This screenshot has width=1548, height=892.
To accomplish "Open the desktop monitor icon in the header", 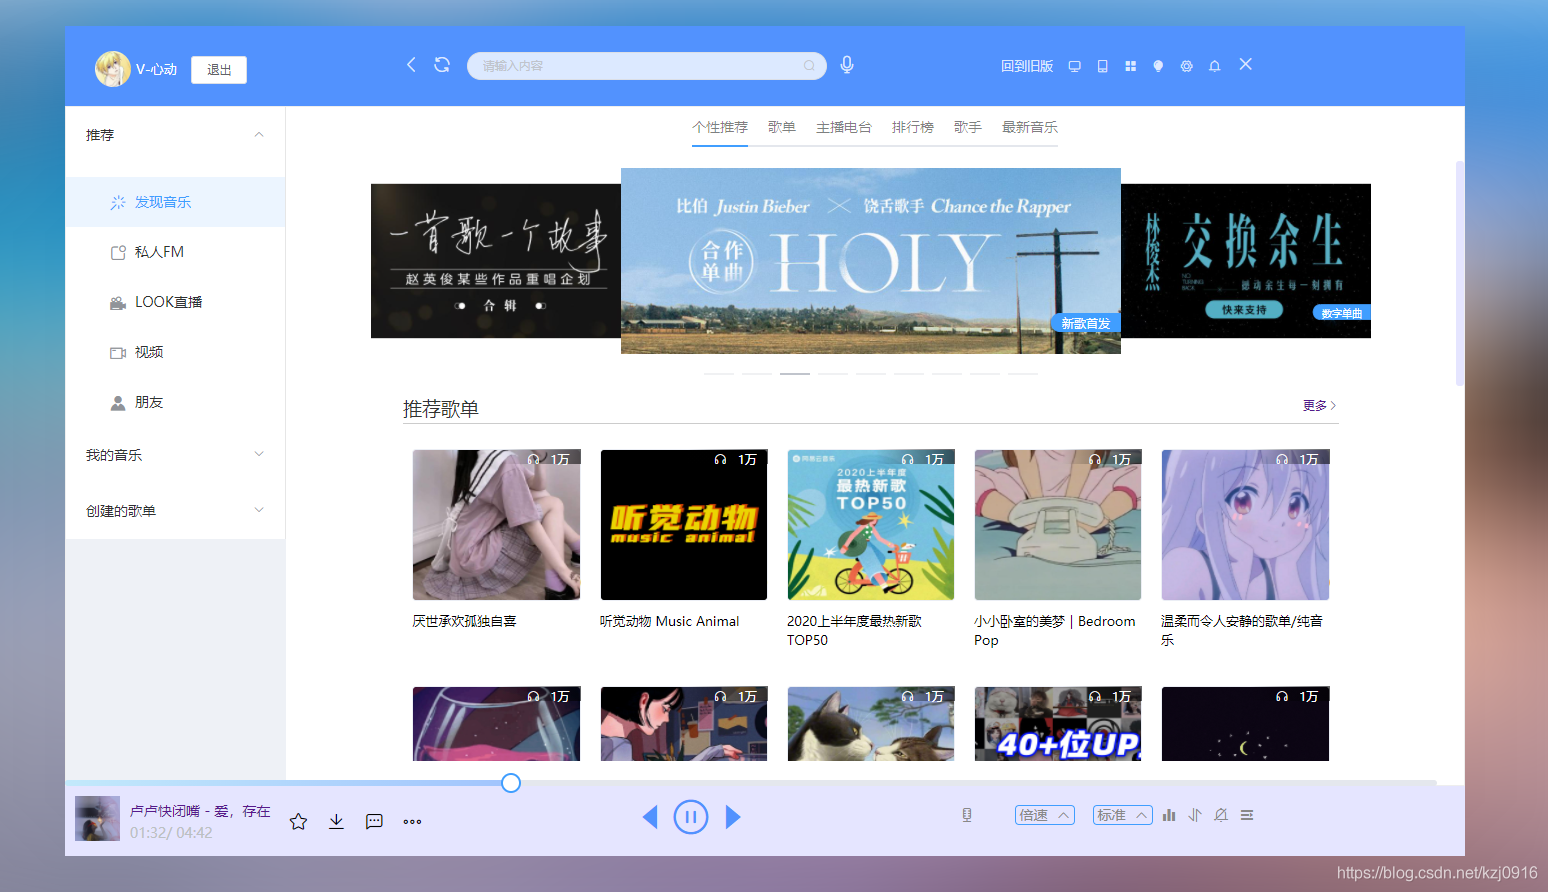I will click(x=1075, y=66).
